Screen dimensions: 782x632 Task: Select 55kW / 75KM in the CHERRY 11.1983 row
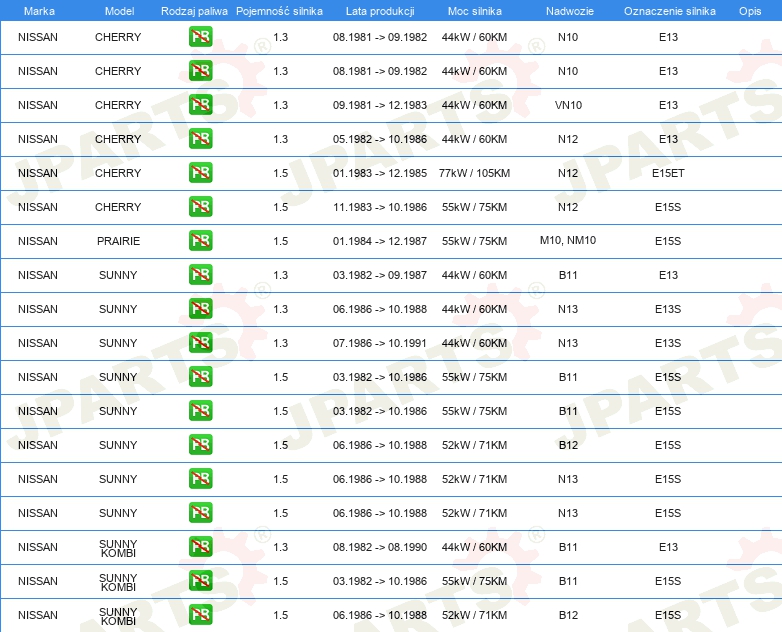click(x=474, y=207)
